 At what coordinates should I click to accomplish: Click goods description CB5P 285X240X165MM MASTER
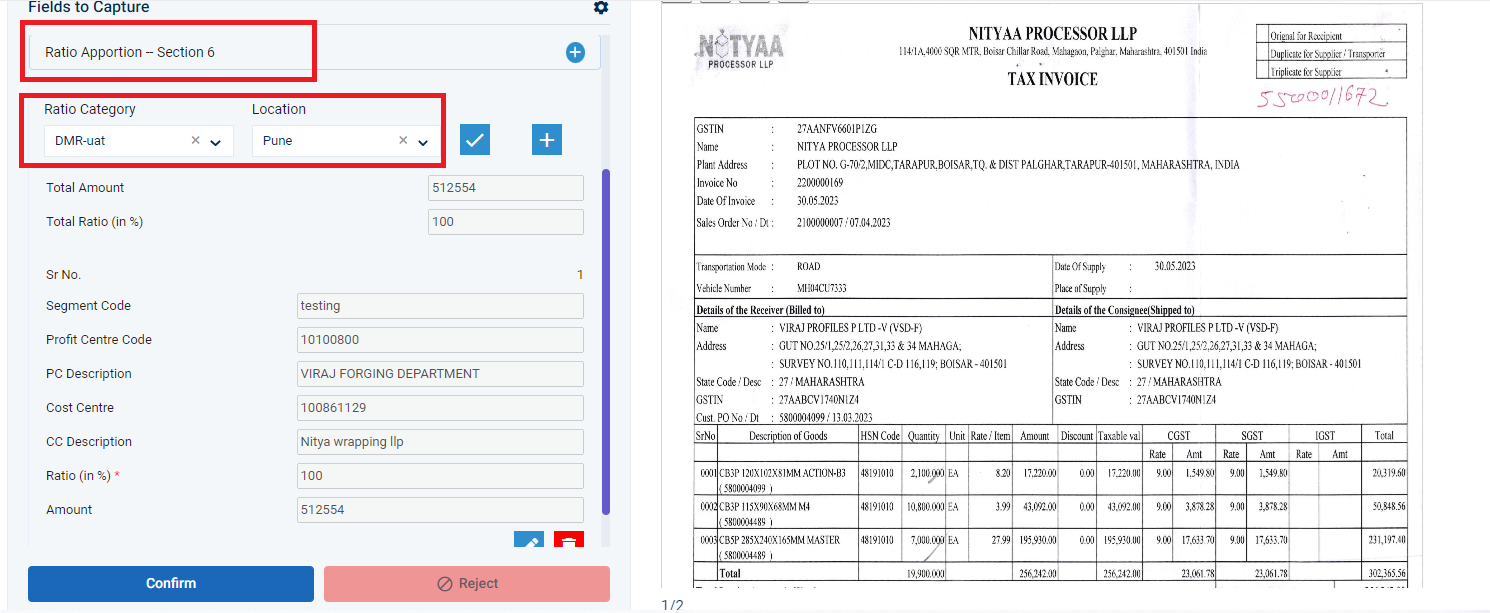point(780,541)
